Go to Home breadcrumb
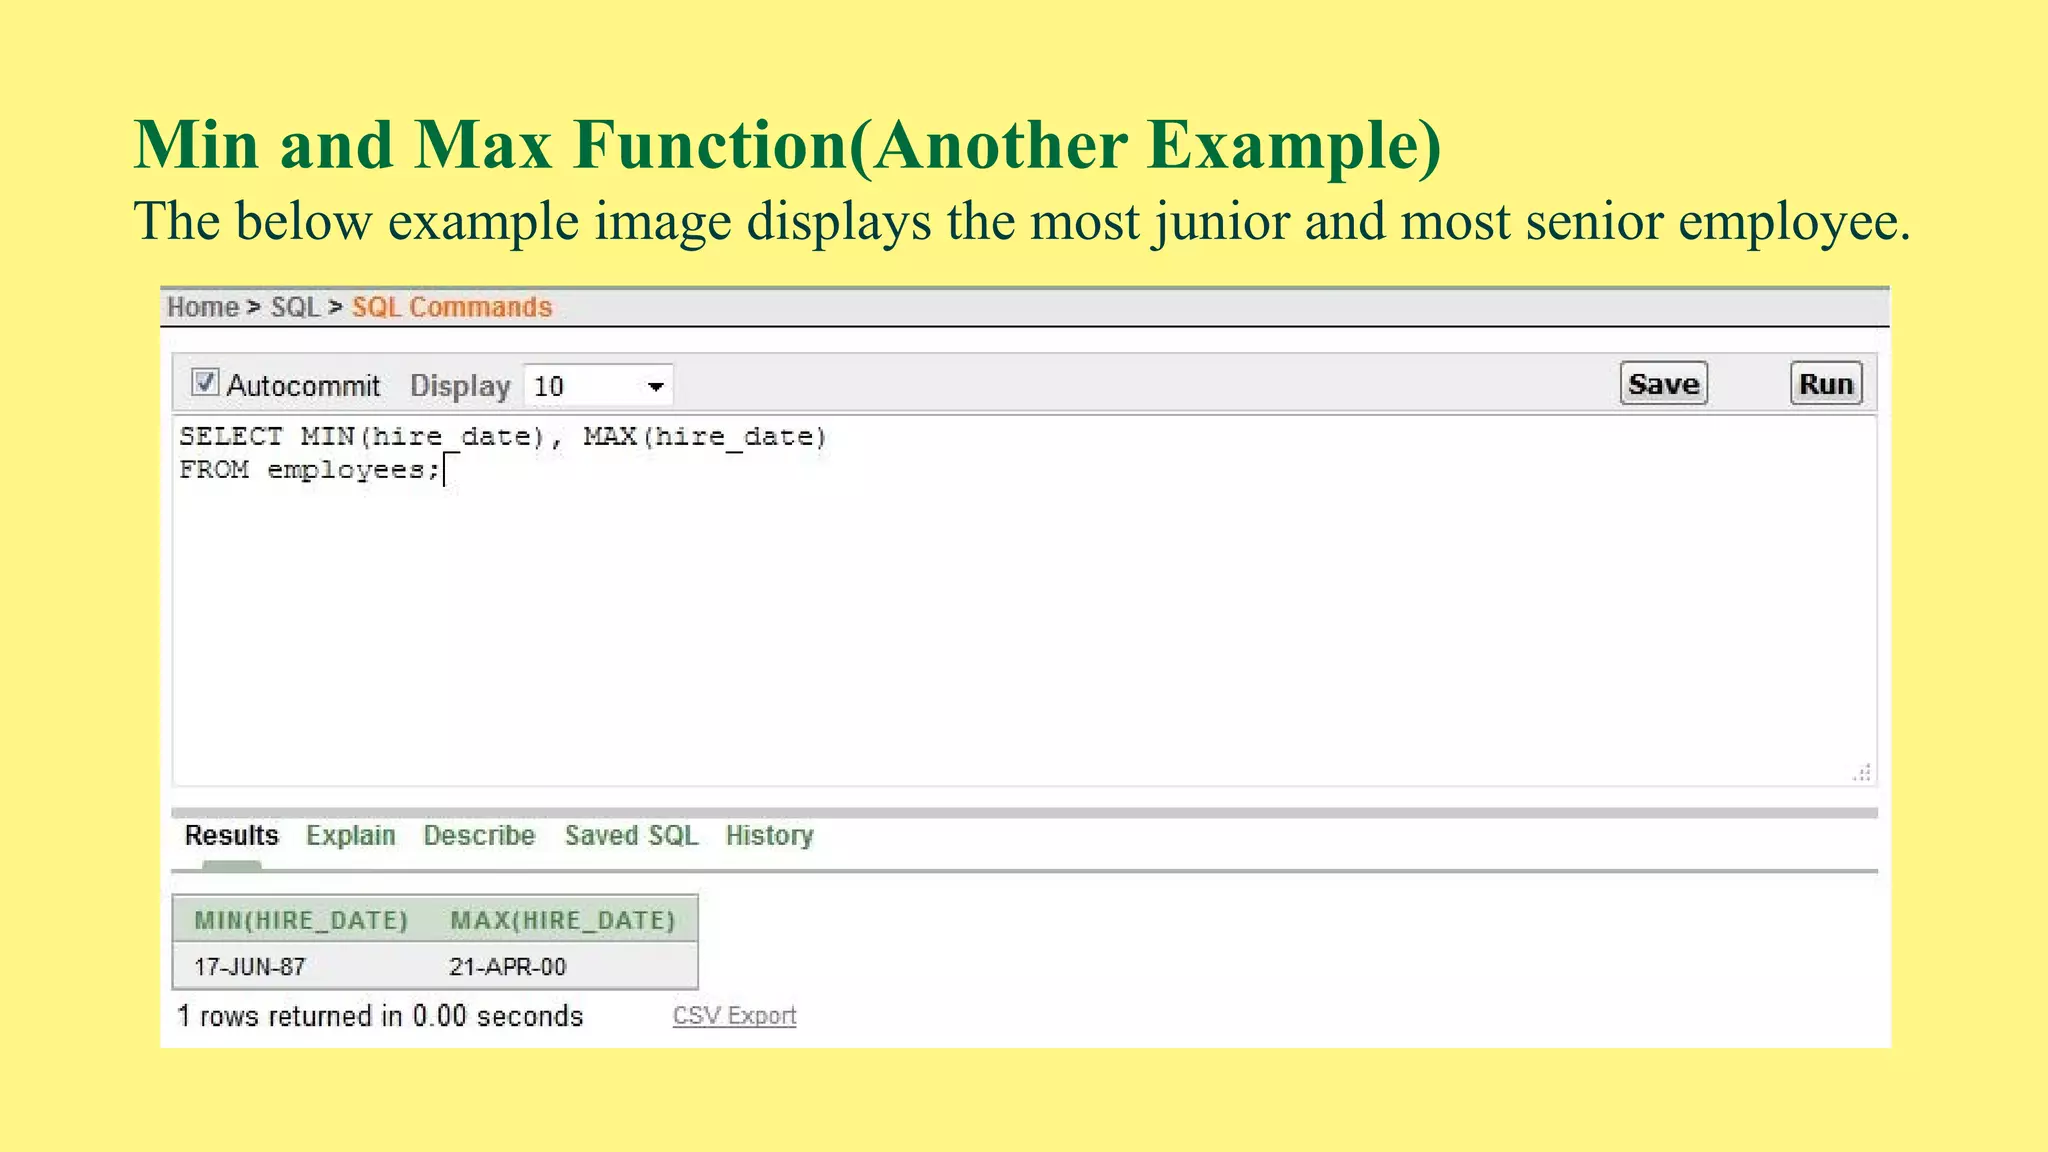 point(203,307)
